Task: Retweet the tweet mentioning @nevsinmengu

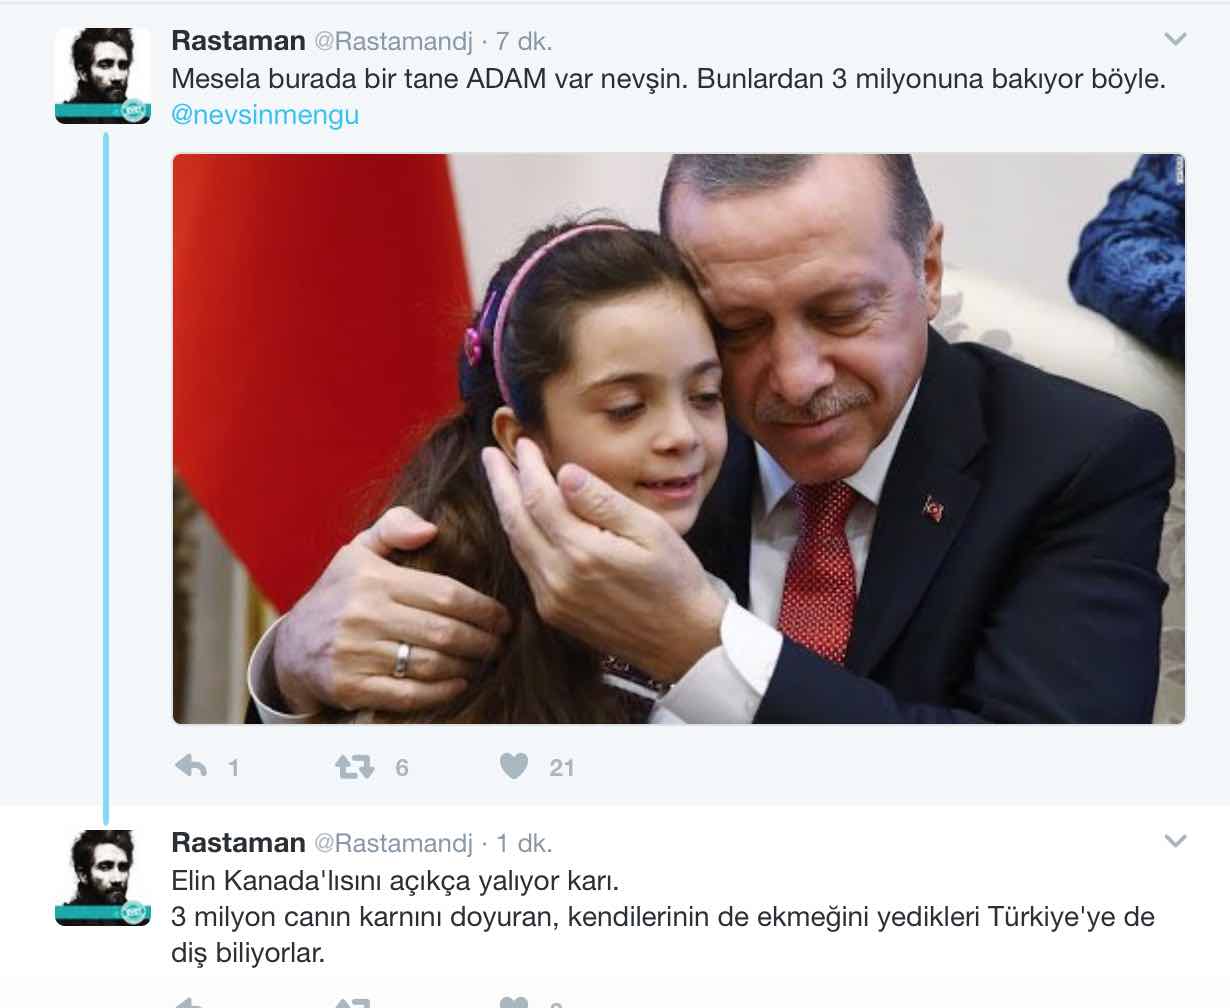Action: pos(354,767)
